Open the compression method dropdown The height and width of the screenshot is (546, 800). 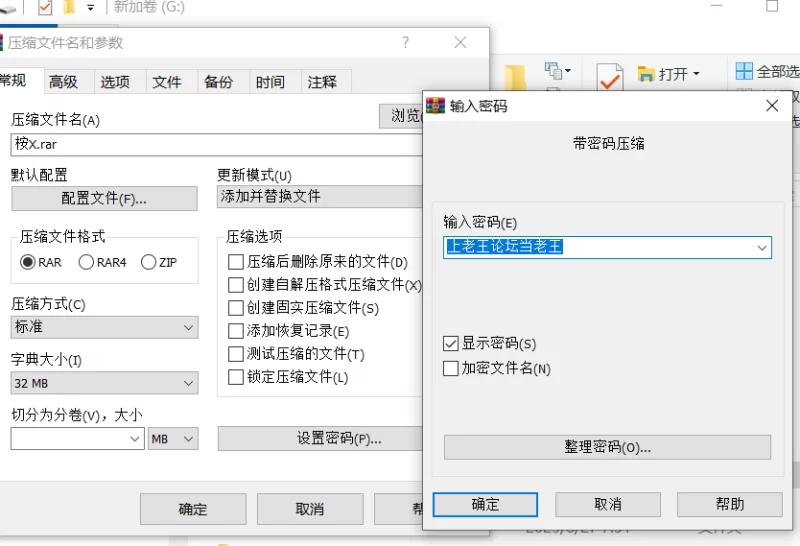104,327
